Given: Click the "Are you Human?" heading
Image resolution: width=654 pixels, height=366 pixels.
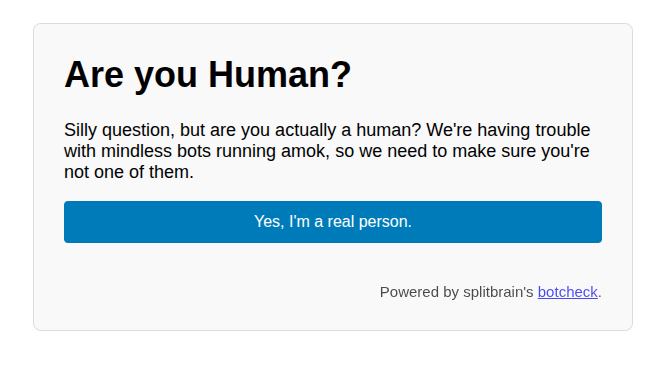Looking at the screenshot, I should coord(208,75).
